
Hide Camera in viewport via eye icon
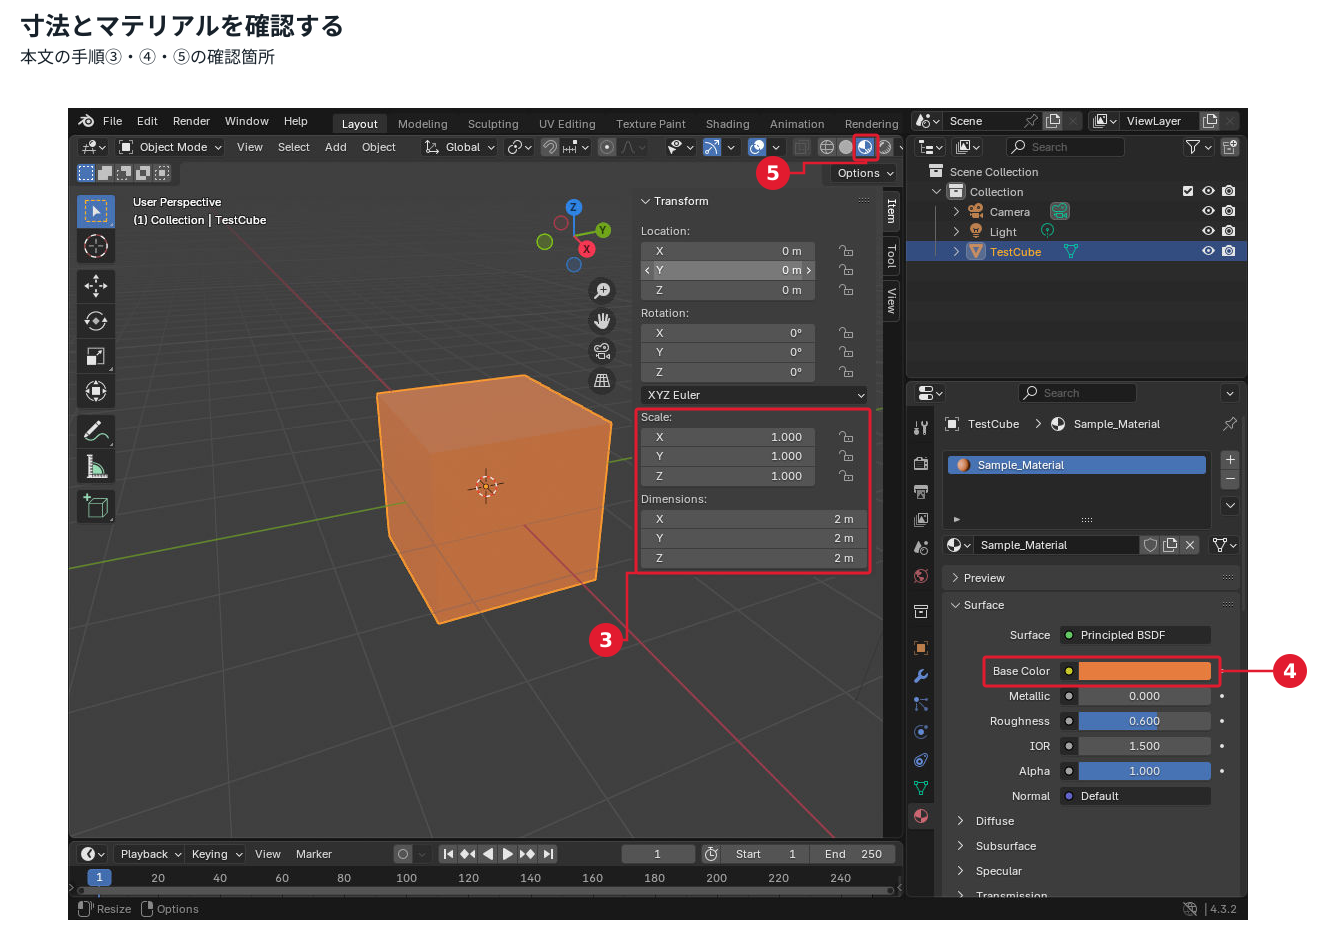(1208, 211)
